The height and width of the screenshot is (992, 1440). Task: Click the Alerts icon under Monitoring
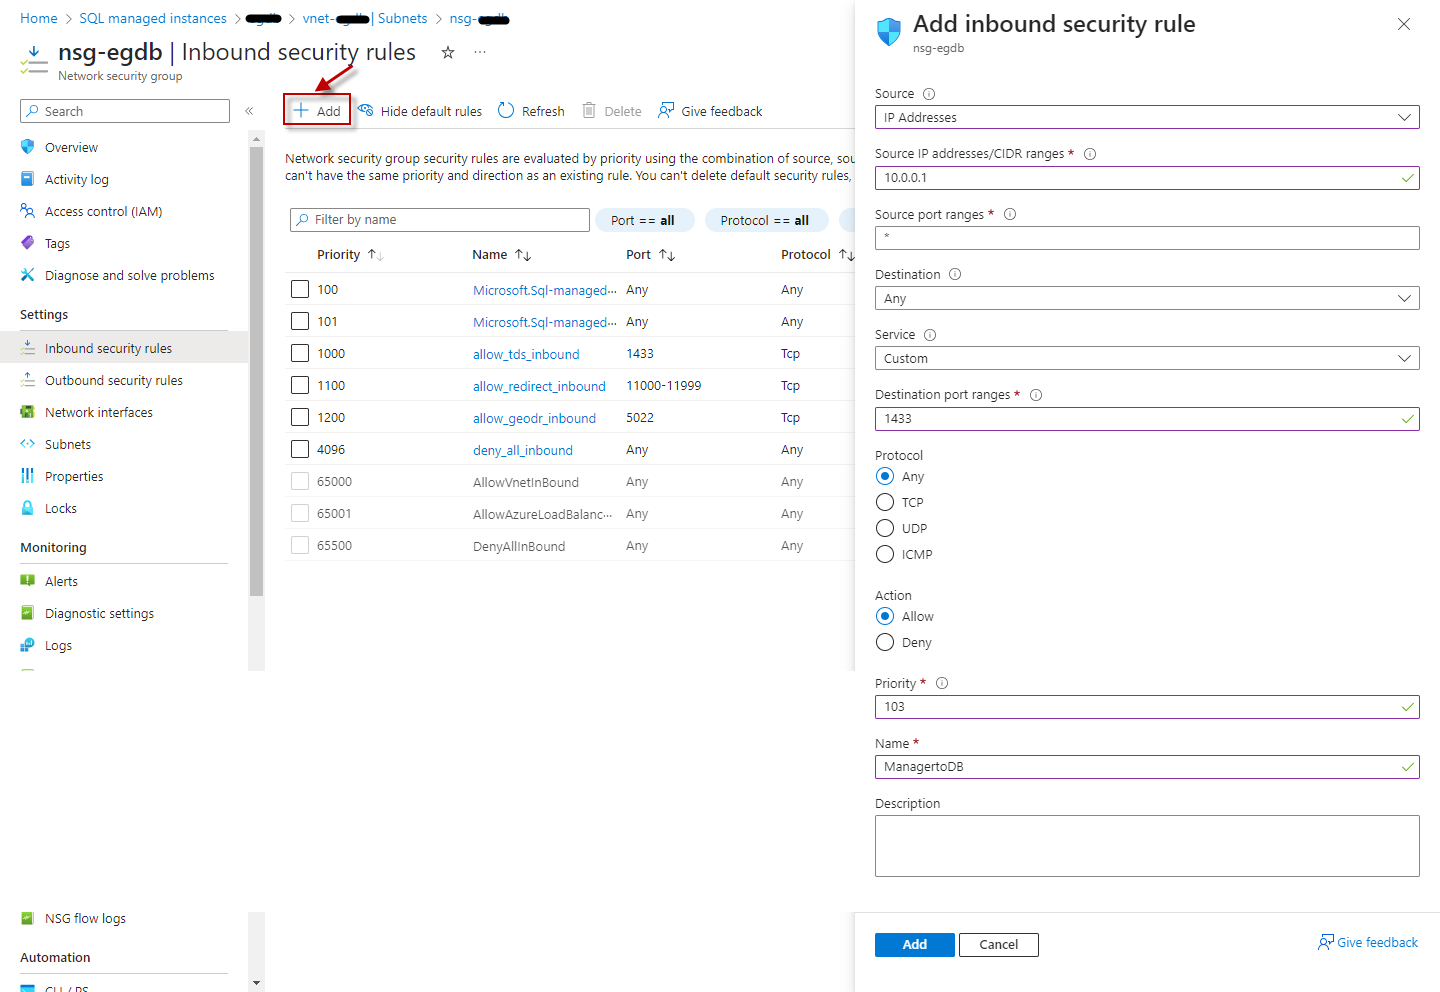(x=28, y=581)
